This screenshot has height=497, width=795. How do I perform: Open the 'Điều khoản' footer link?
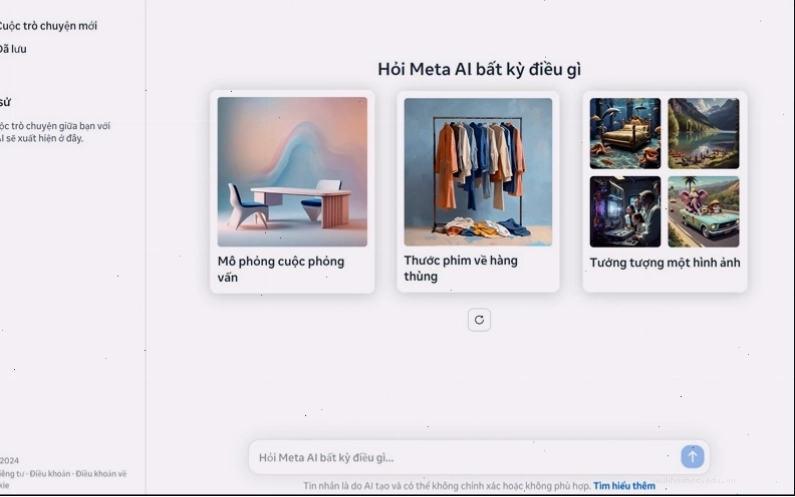[50, 474]
